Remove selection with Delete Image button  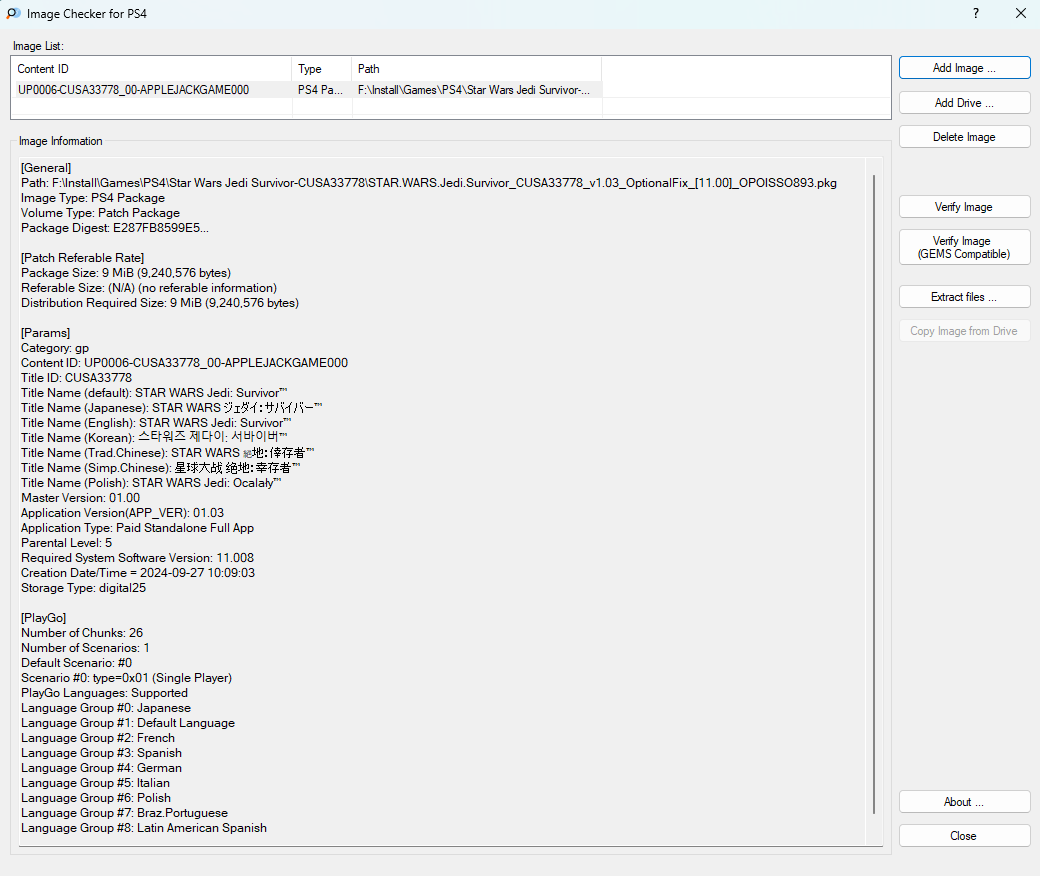(x=964, y=137)
